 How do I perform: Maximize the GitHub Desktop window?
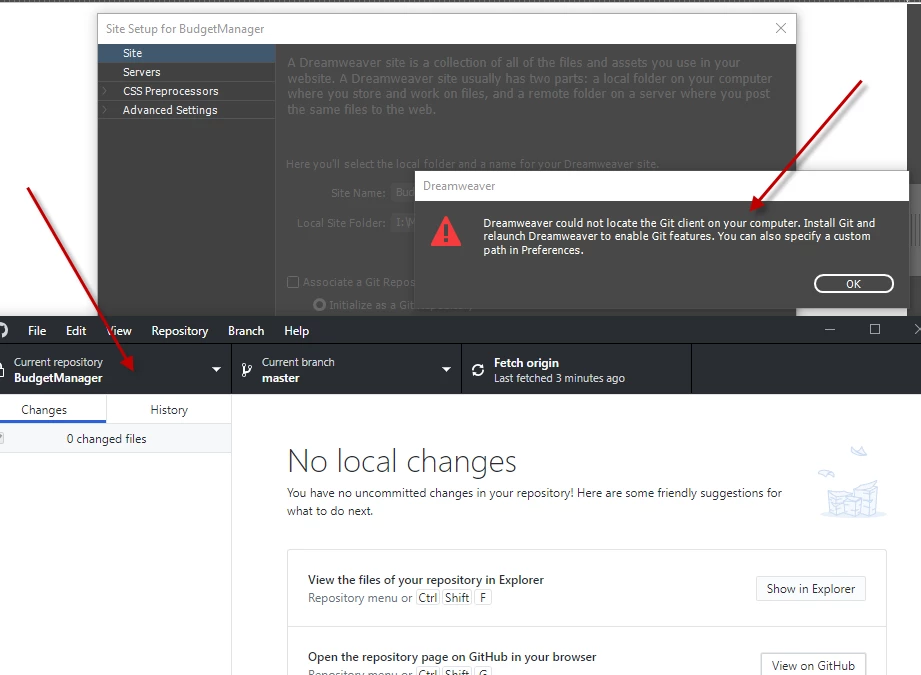(x=875, y=330)
